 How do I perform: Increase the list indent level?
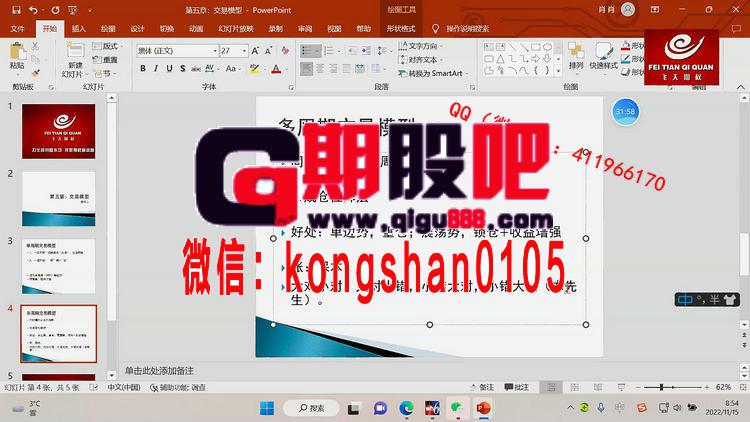[366, 51]
